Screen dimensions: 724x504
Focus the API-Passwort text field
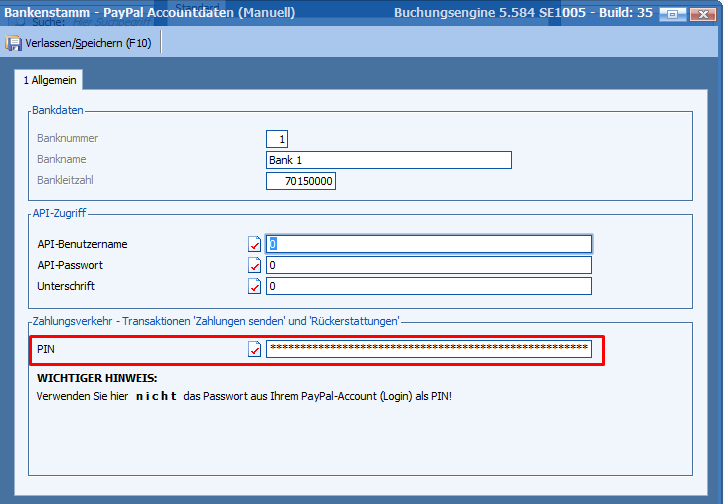click(x=428, y=265)
